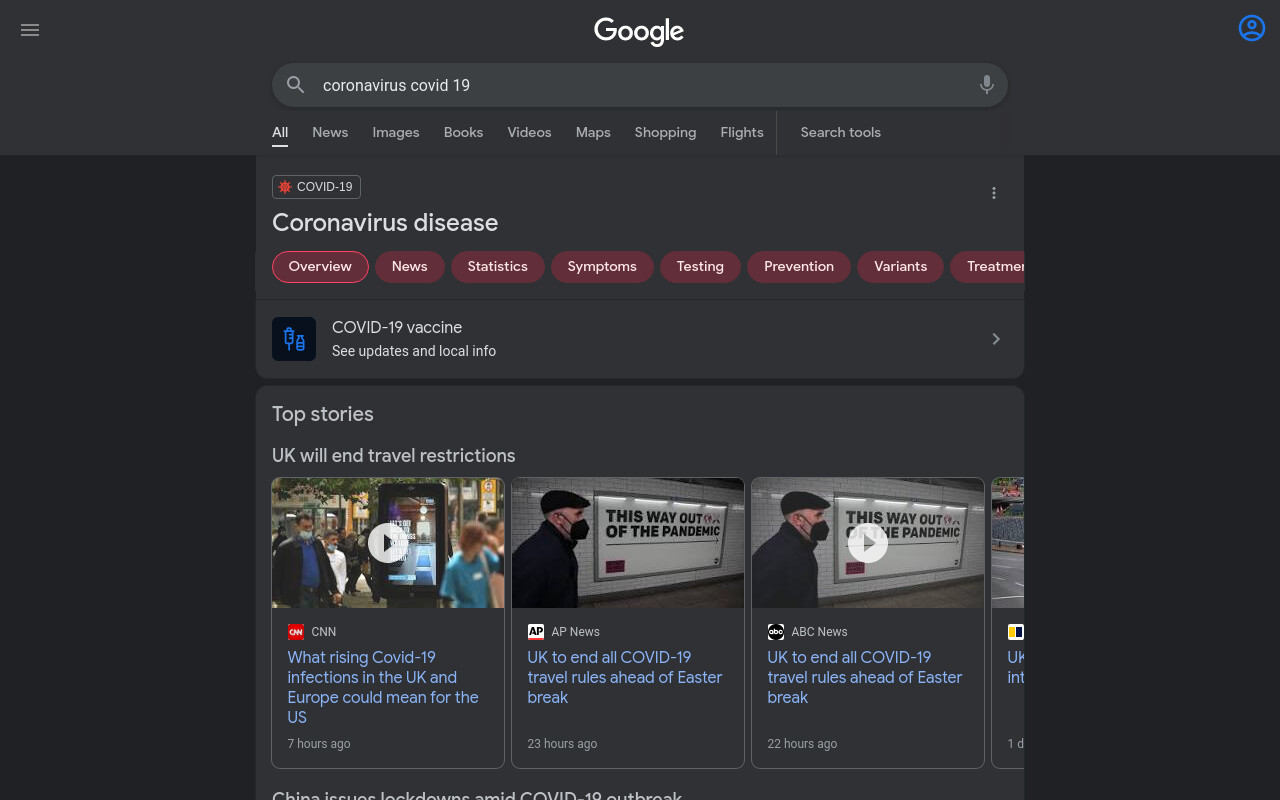This screenshot has height=800, width=1280.
Task: Click the '23 hours ago' timestamp
Action: pyautogui.click(x=562, y=744)
